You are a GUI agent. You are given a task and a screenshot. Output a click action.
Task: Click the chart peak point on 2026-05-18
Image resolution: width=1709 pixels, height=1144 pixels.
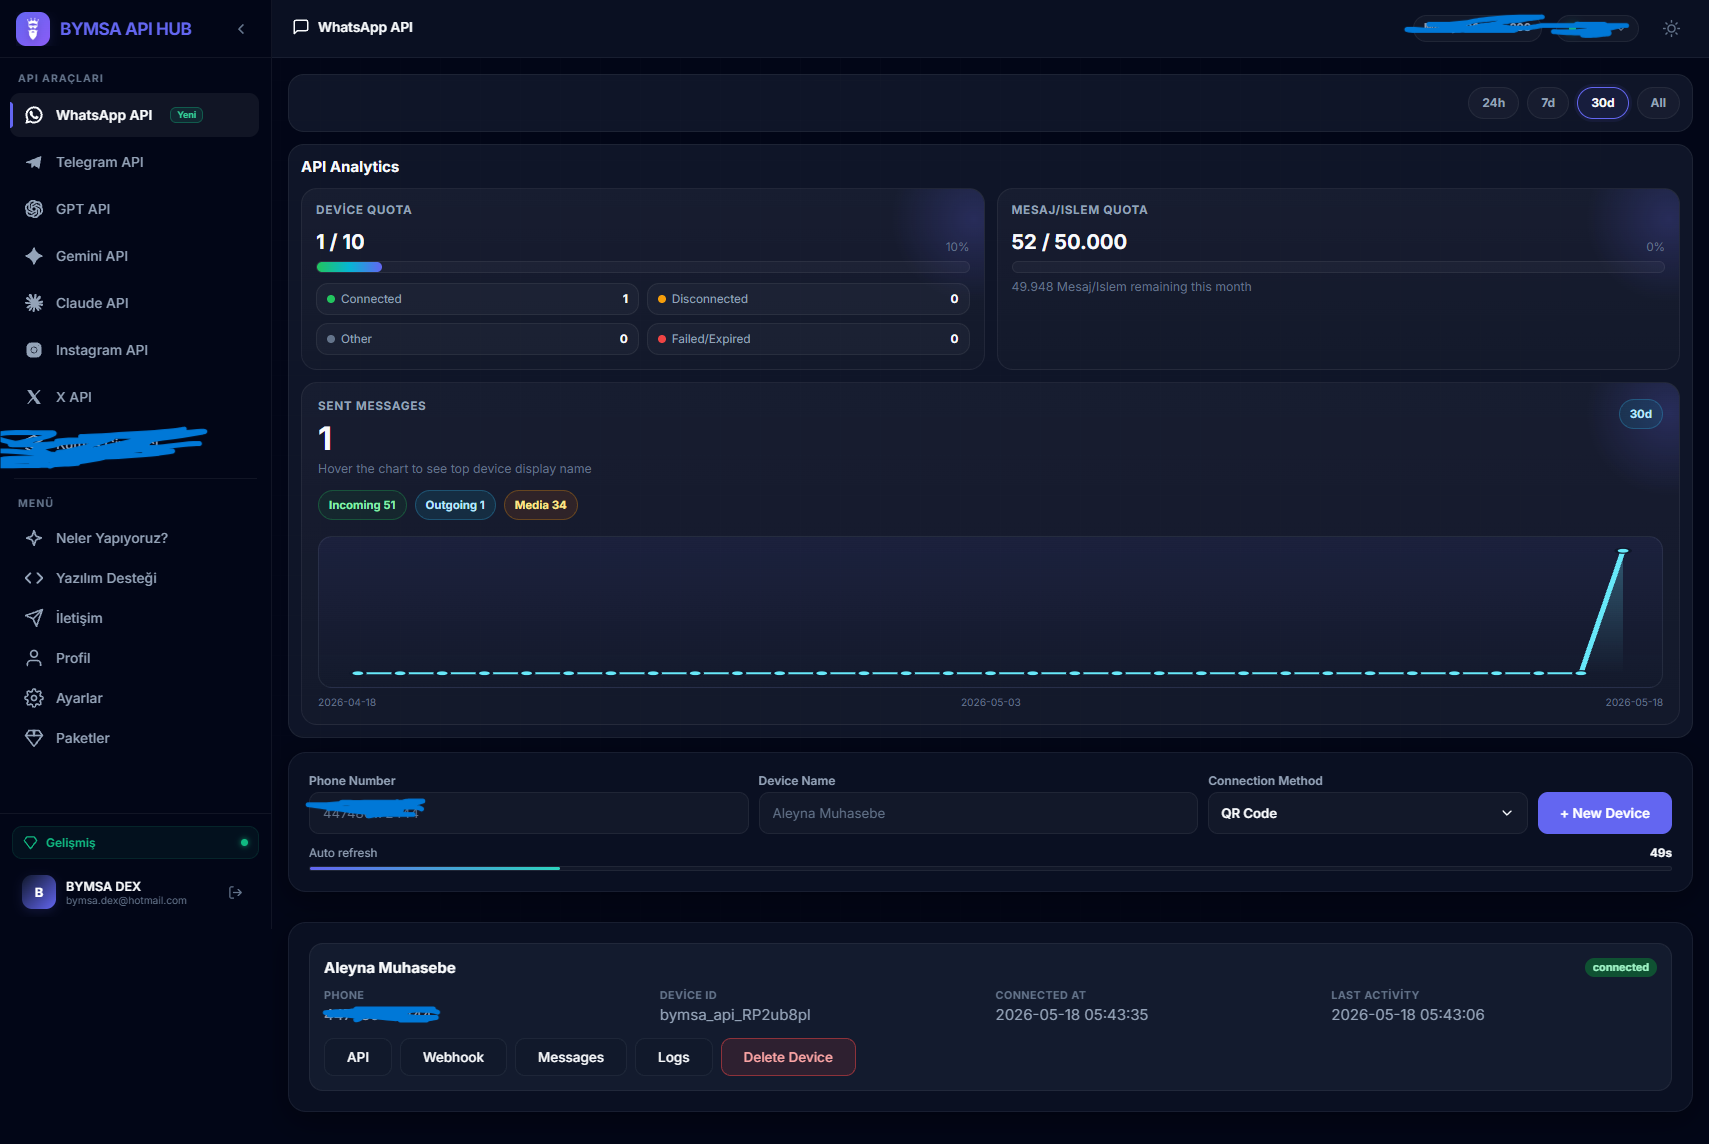(1623, 551)
